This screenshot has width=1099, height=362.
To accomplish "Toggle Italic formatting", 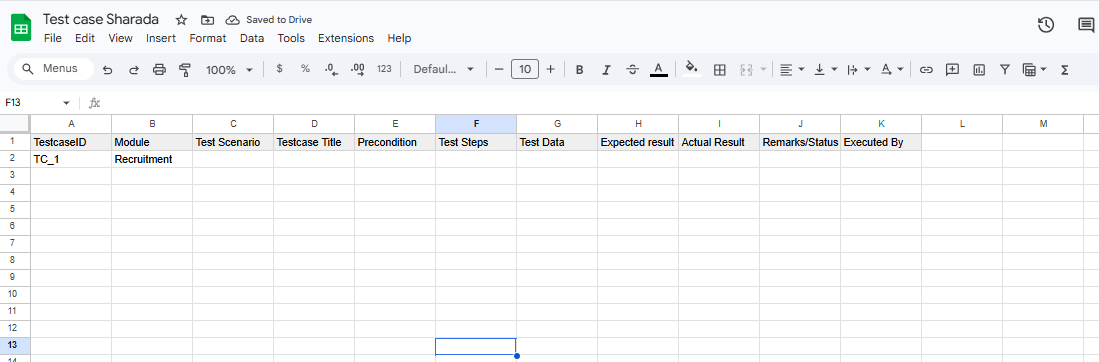I will (606, 69).
